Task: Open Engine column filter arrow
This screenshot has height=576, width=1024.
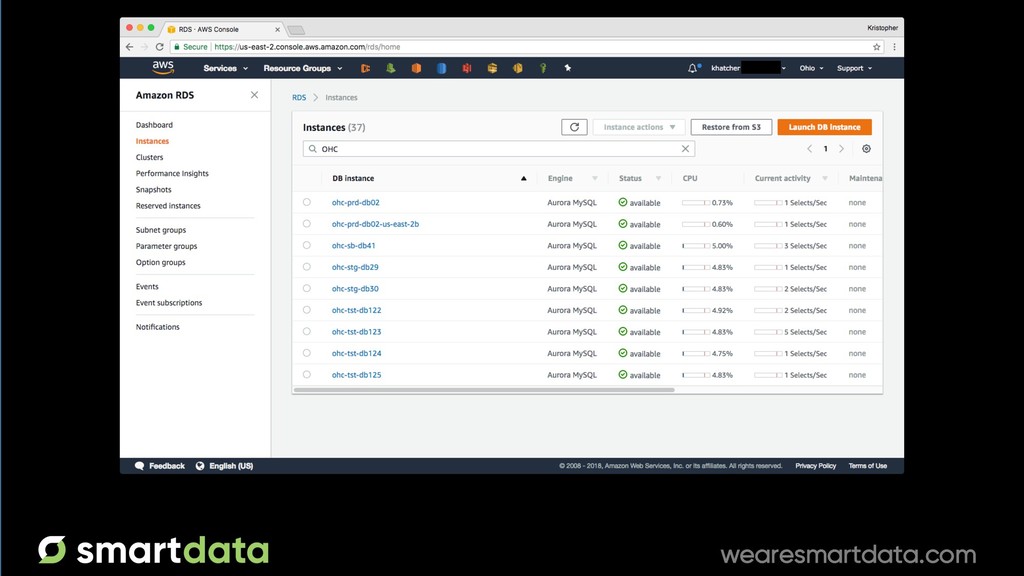Action: 594,178
